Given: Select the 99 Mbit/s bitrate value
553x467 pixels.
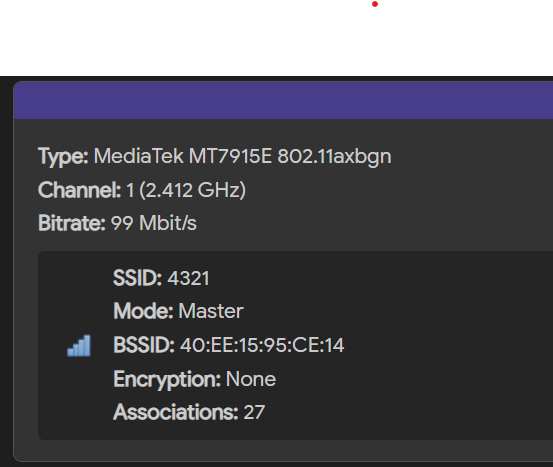Looking at the screenshot, I should tap(154, 223).
